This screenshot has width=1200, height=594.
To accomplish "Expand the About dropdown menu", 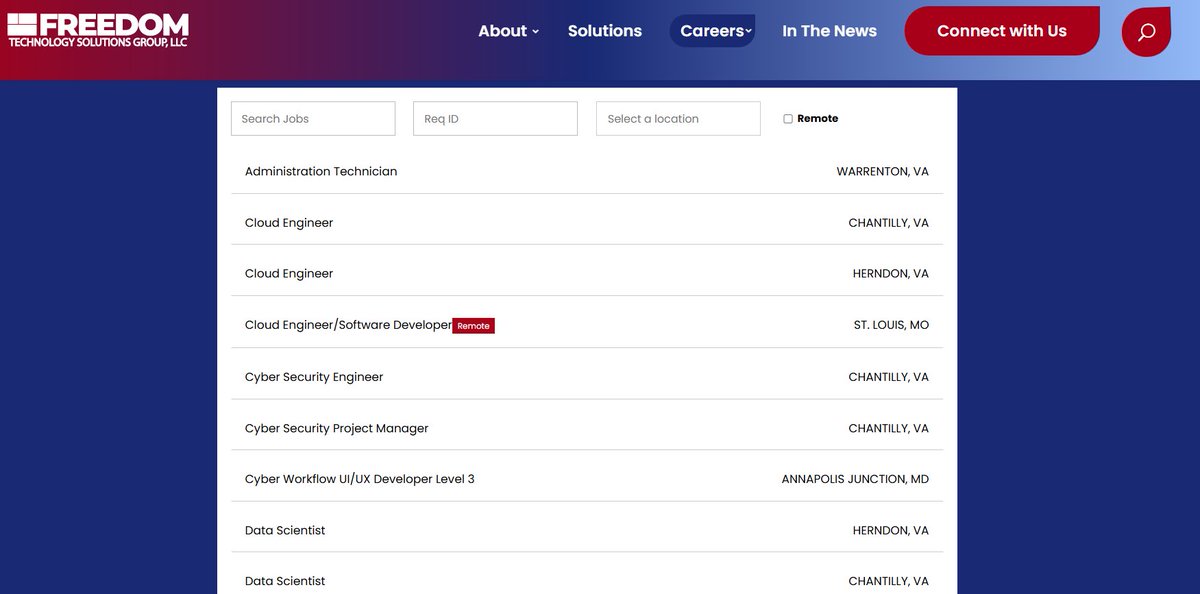I will click(x=508, y=31).
